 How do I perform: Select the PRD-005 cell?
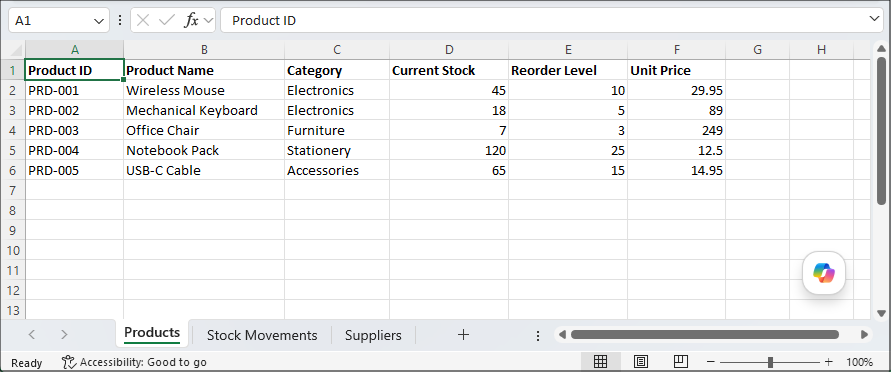(x=74, y=170)
